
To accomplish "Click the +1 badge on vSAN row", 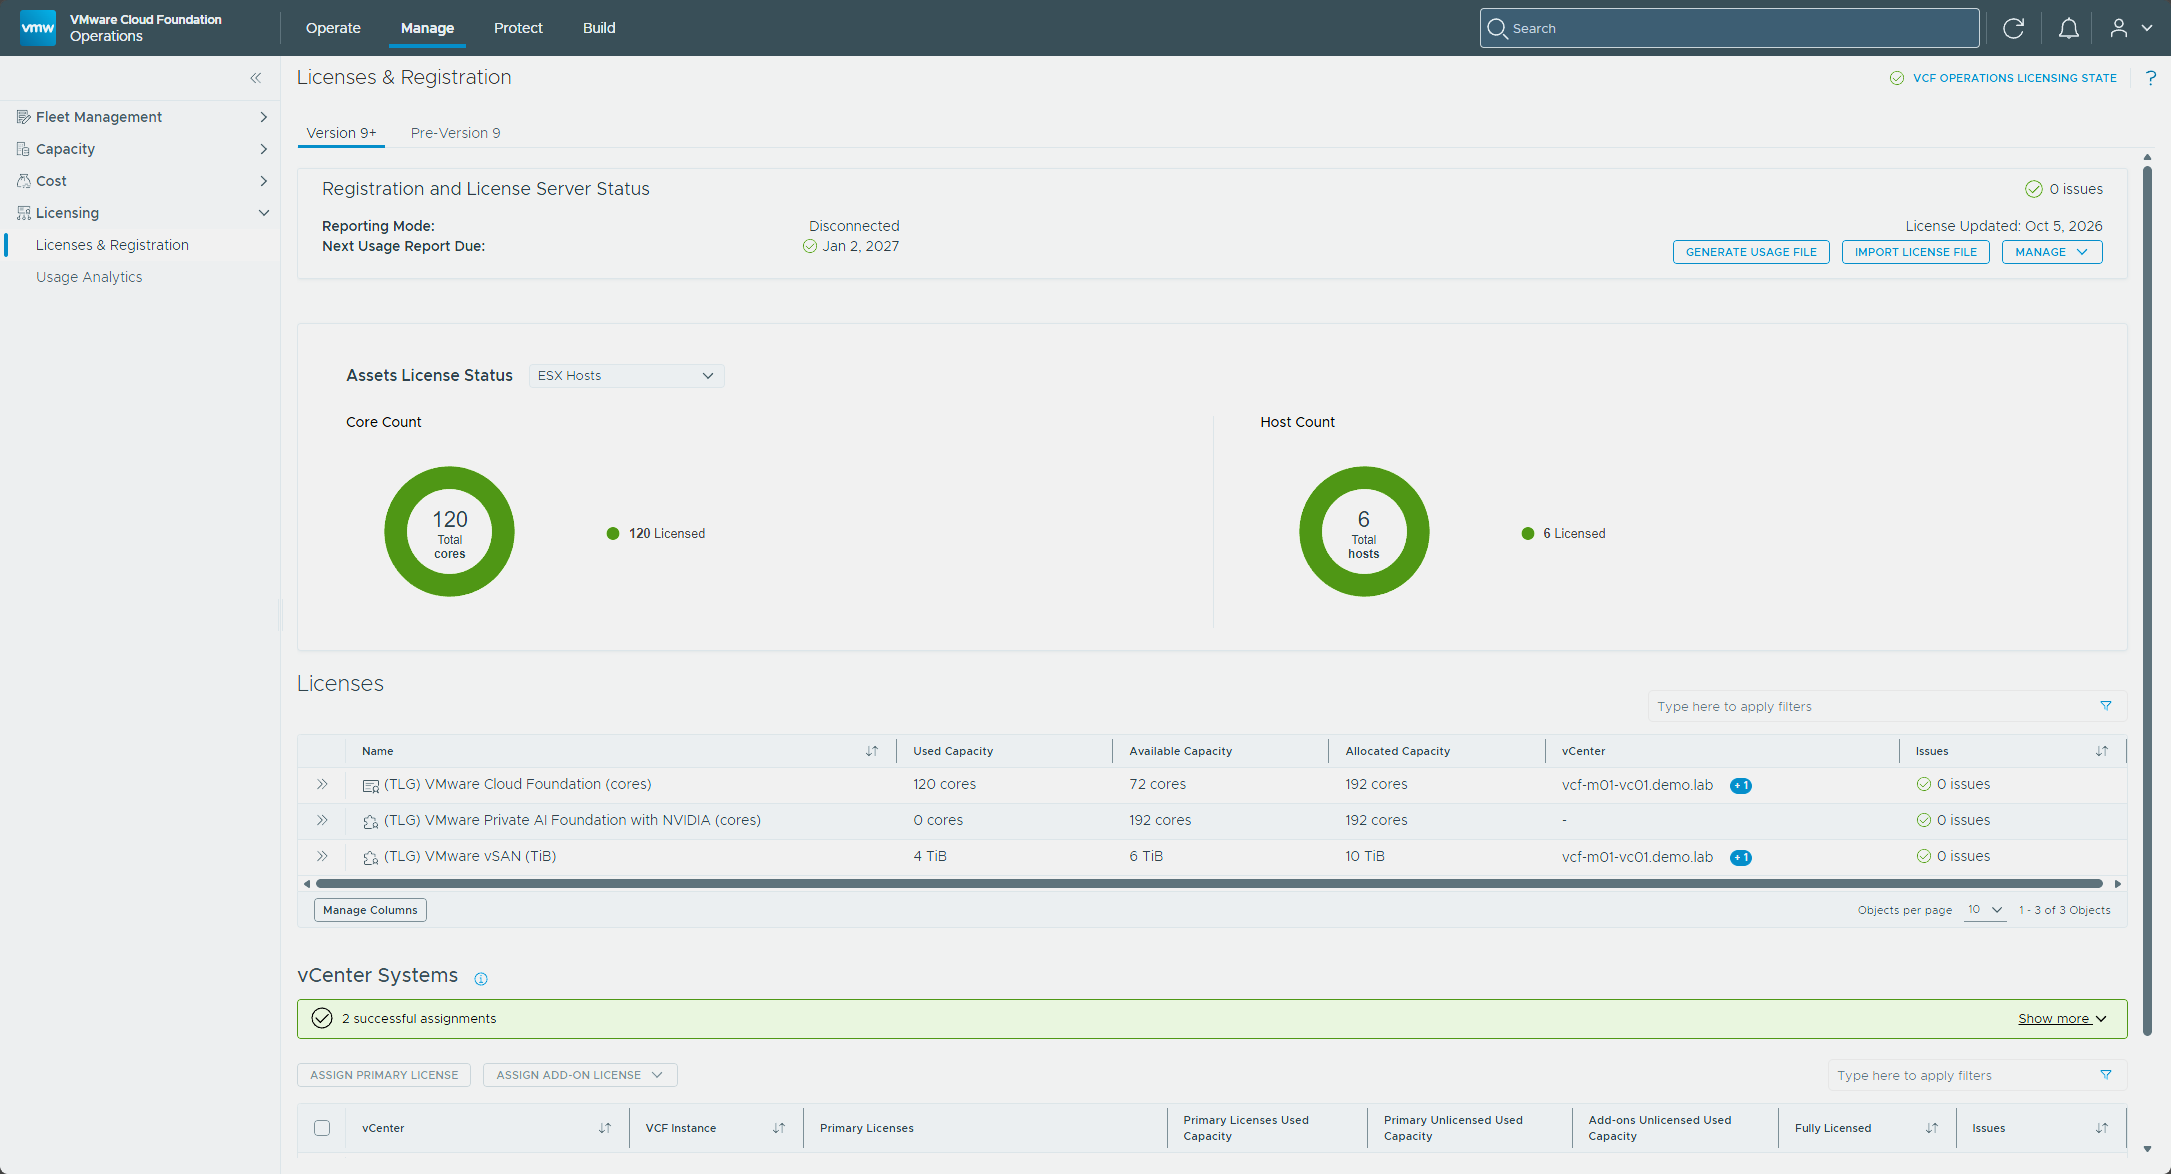I will [x=1741, y=857].
